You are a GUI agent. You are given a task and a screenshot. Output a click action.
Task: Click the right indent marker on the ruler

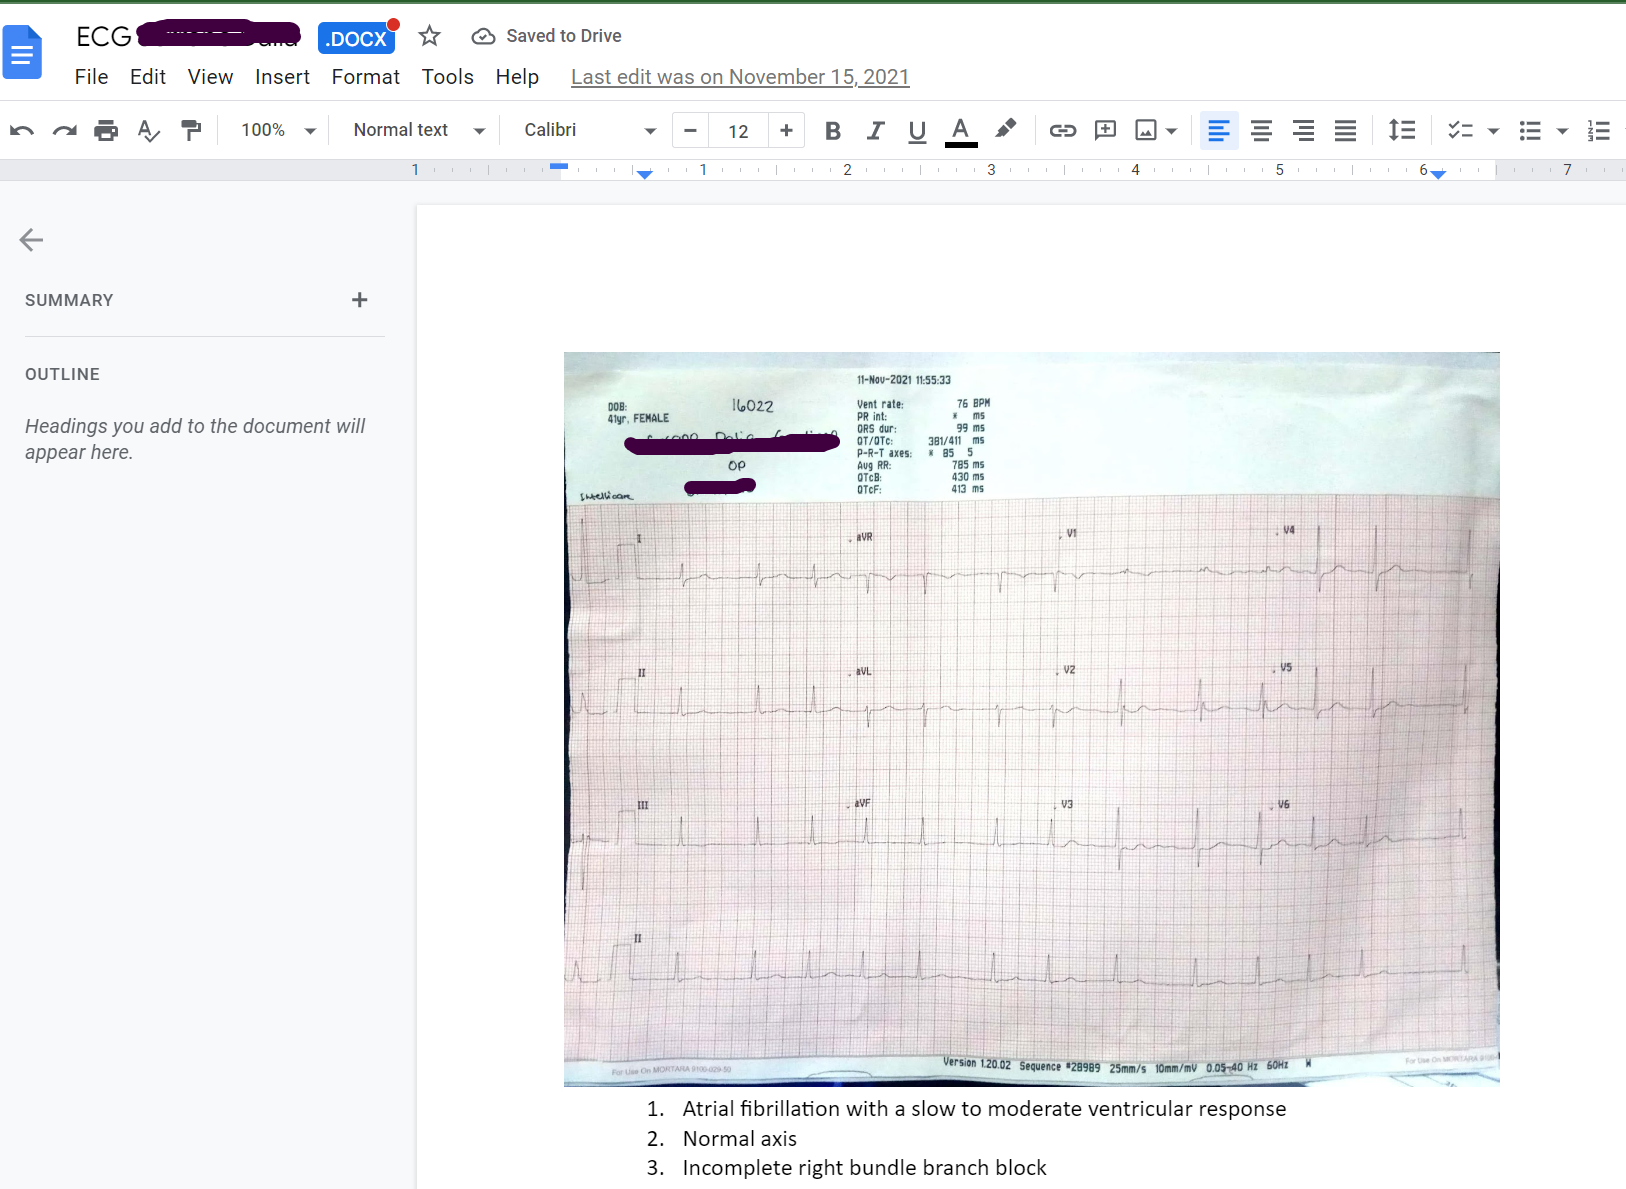(1438, 174)
